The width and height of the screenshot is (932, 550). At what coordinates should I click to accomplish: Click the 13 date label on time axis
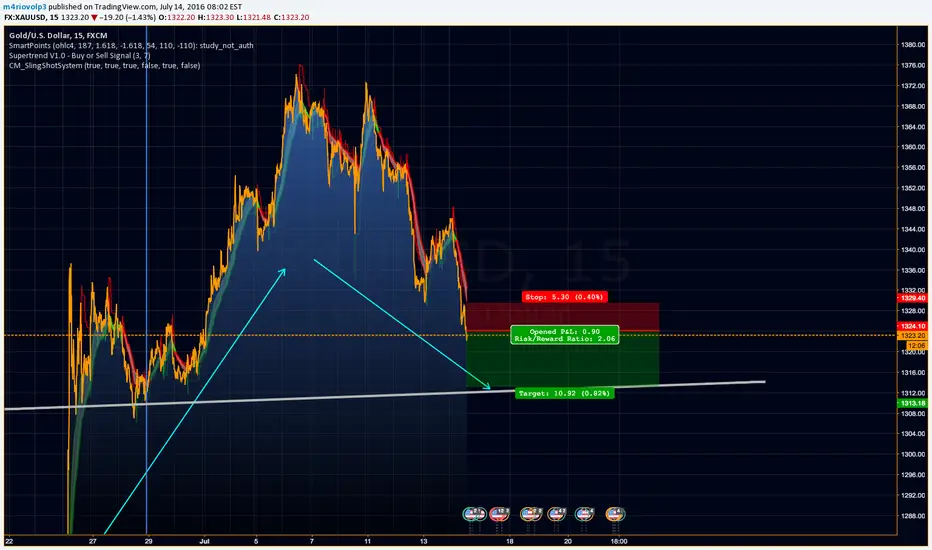[424, 541]
